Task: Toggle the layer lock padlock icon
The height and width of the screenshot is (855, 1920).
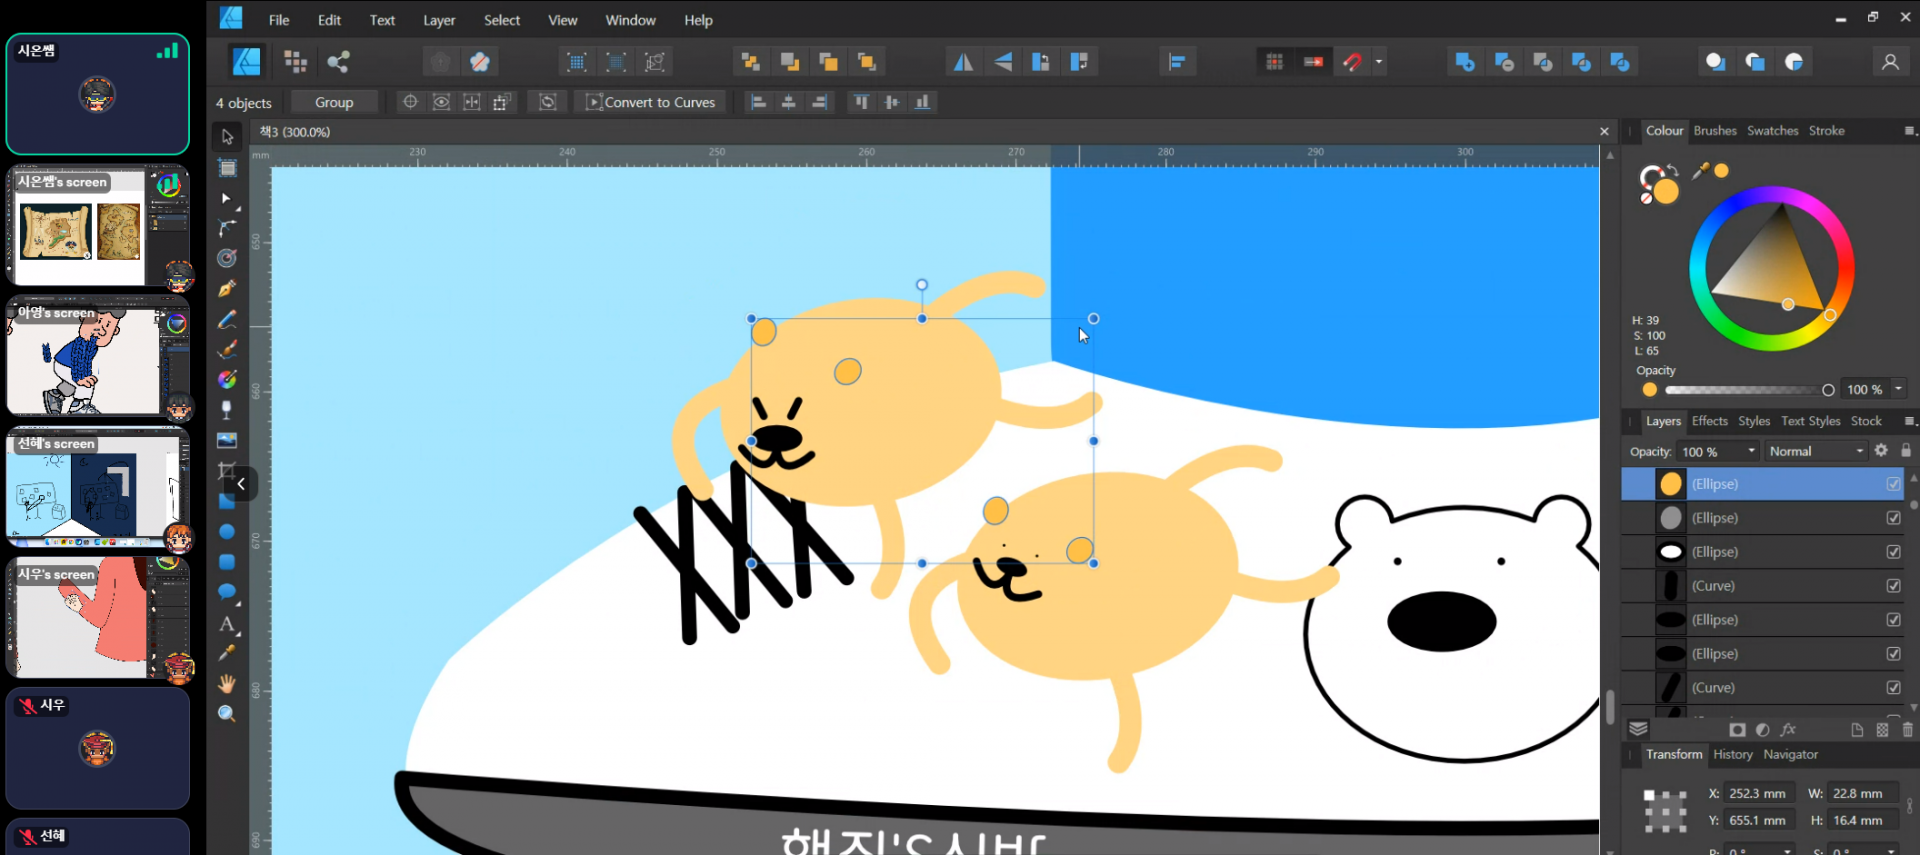Action: click(1906, 451)
